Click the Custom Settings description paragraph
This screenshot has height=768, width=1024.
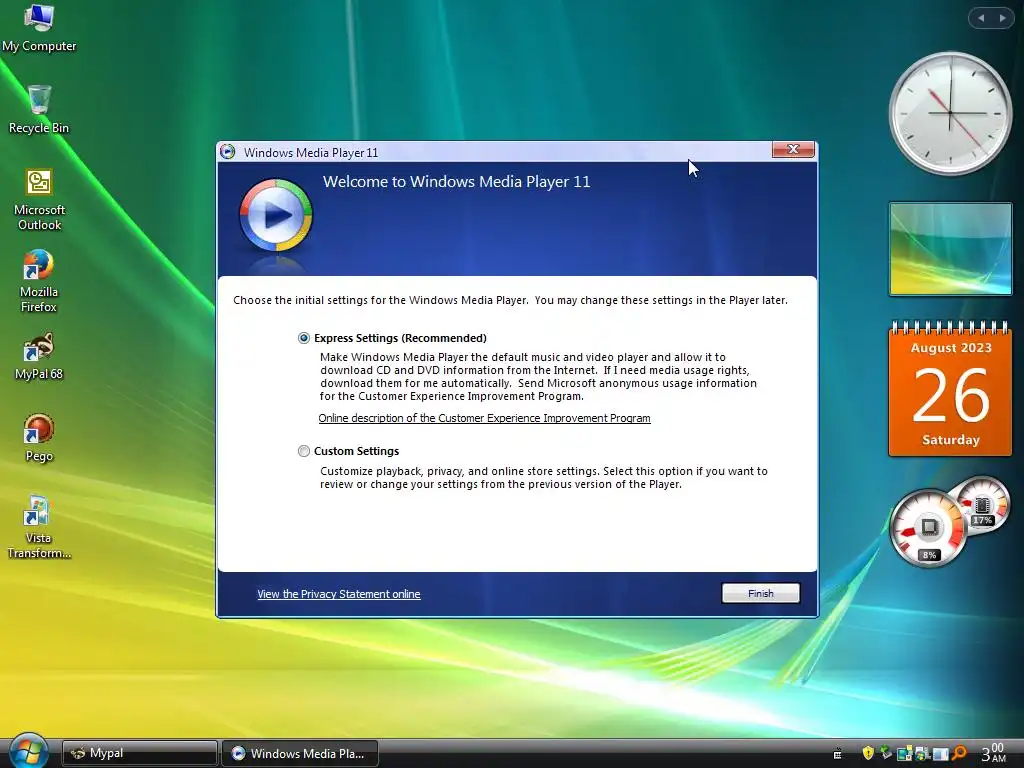543,477
